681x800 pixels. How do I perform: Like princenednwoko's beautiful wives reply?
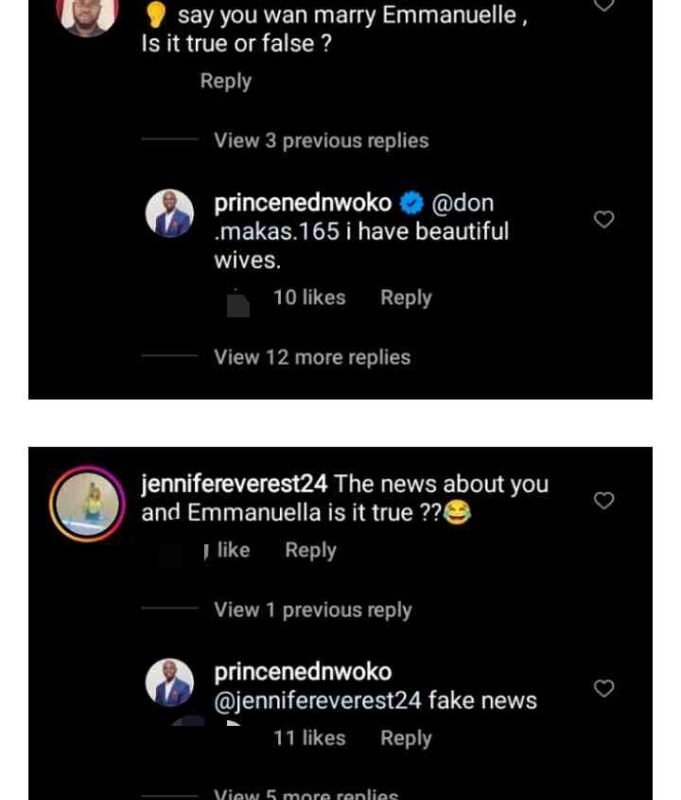[603, 219]
